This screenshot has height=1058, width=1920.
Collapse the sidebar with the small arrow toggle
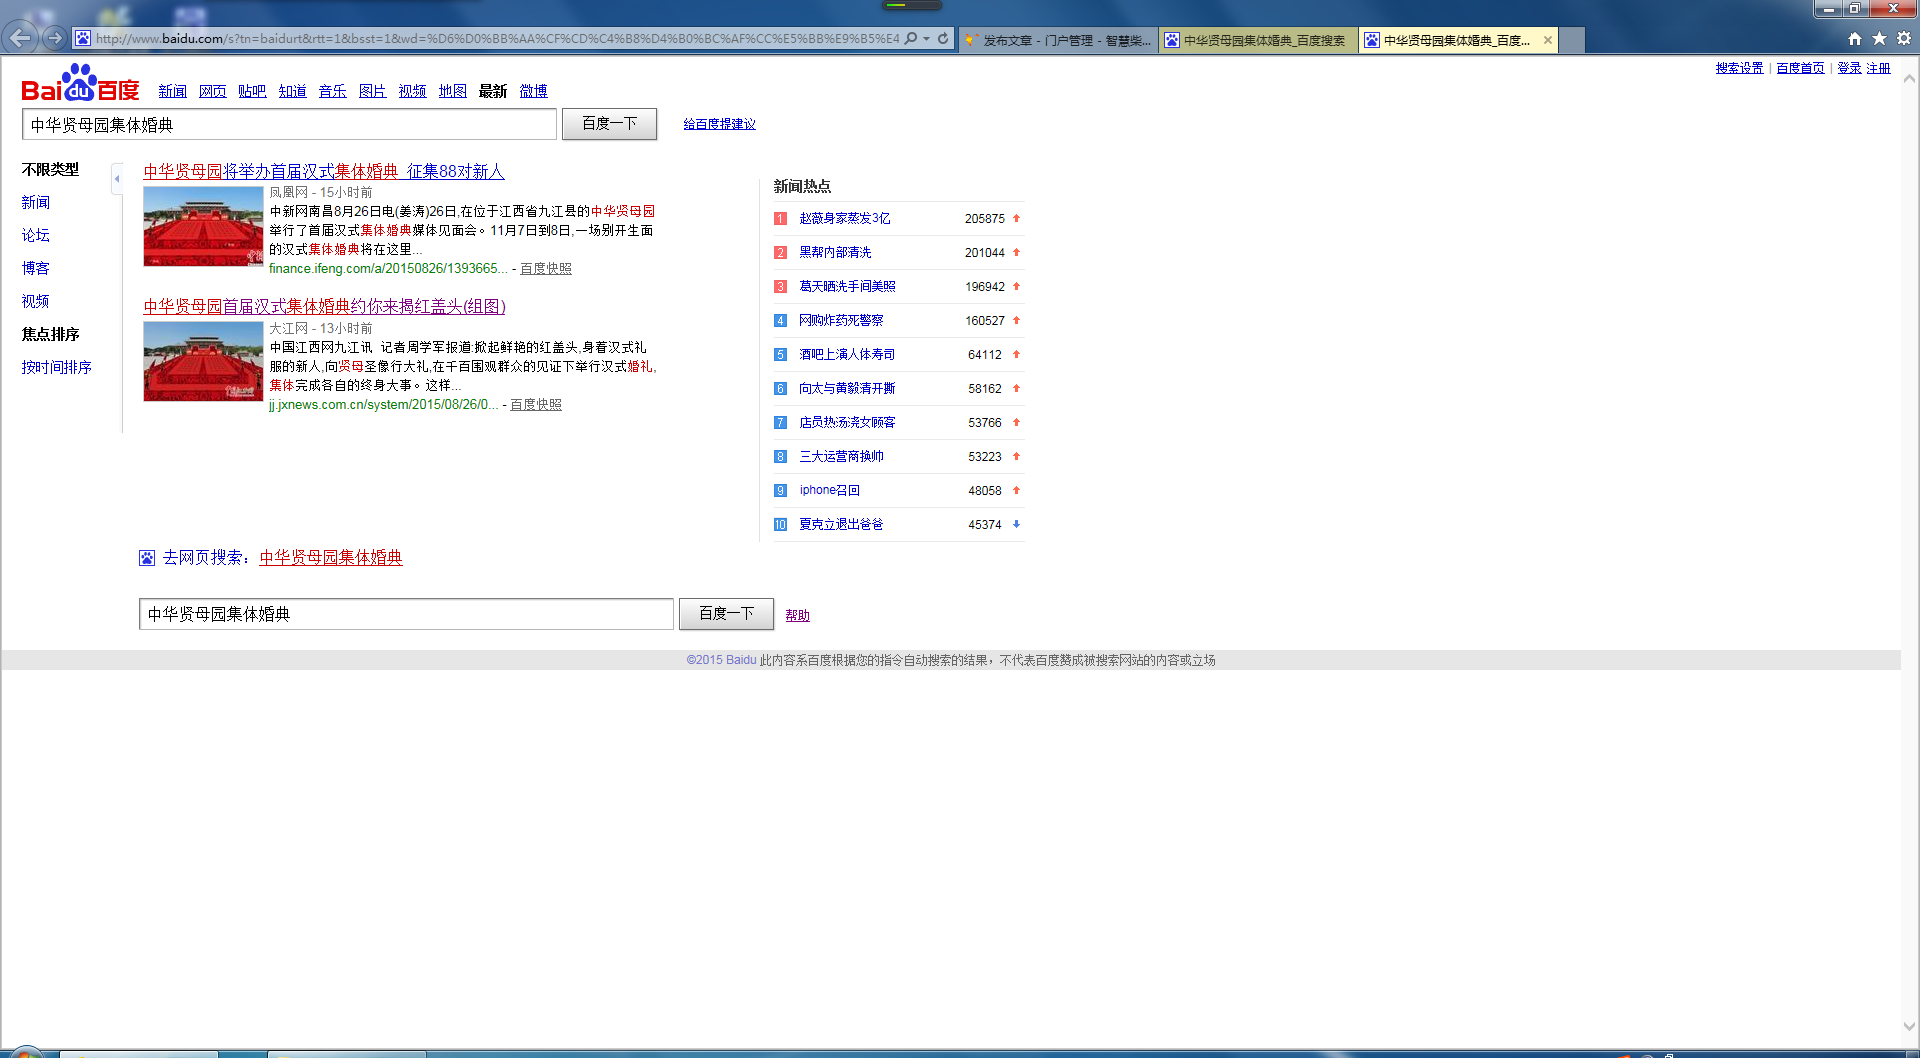tap(117, 179)
